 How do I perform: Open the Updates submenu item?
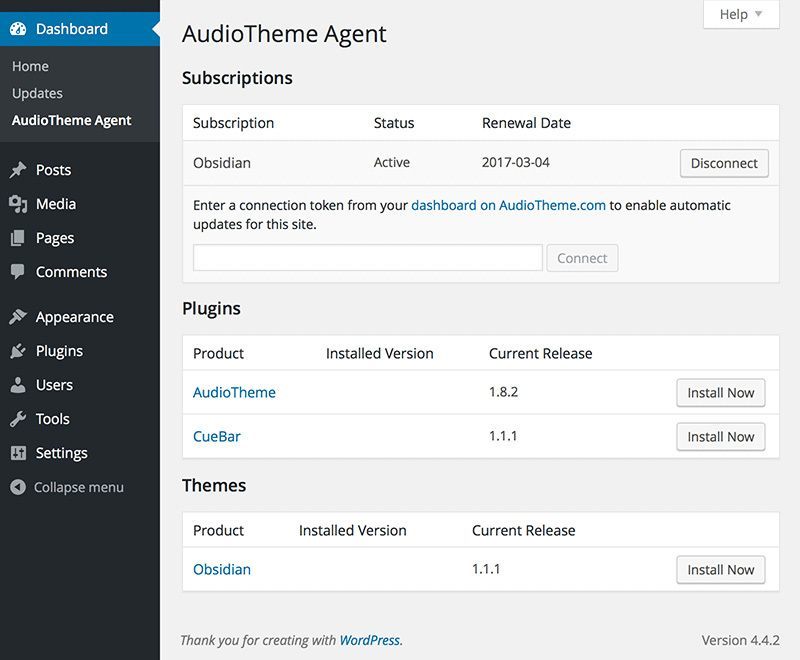coord(37,93)
